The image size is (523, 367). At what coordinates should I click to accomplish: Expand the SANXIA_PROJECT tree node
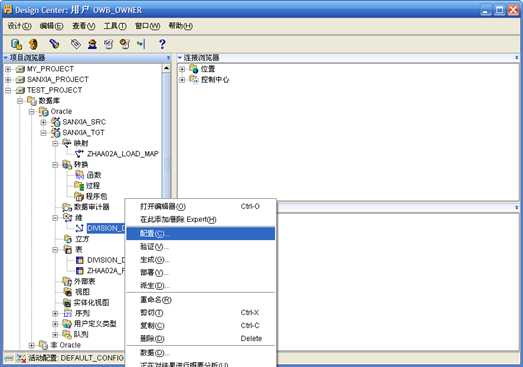pos(8,80)
